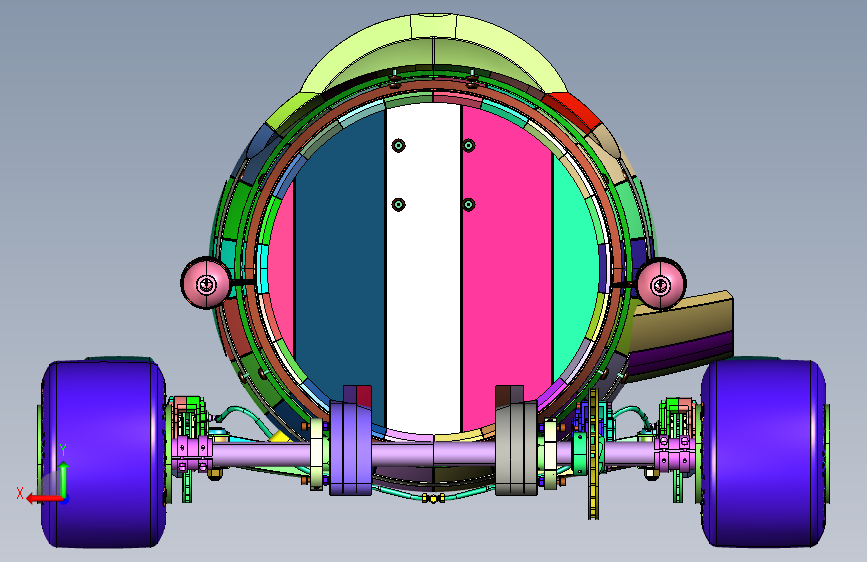Select the pink sphere on the left side
The width and height of the screenshot is (867, 562).
coord(206,283)
